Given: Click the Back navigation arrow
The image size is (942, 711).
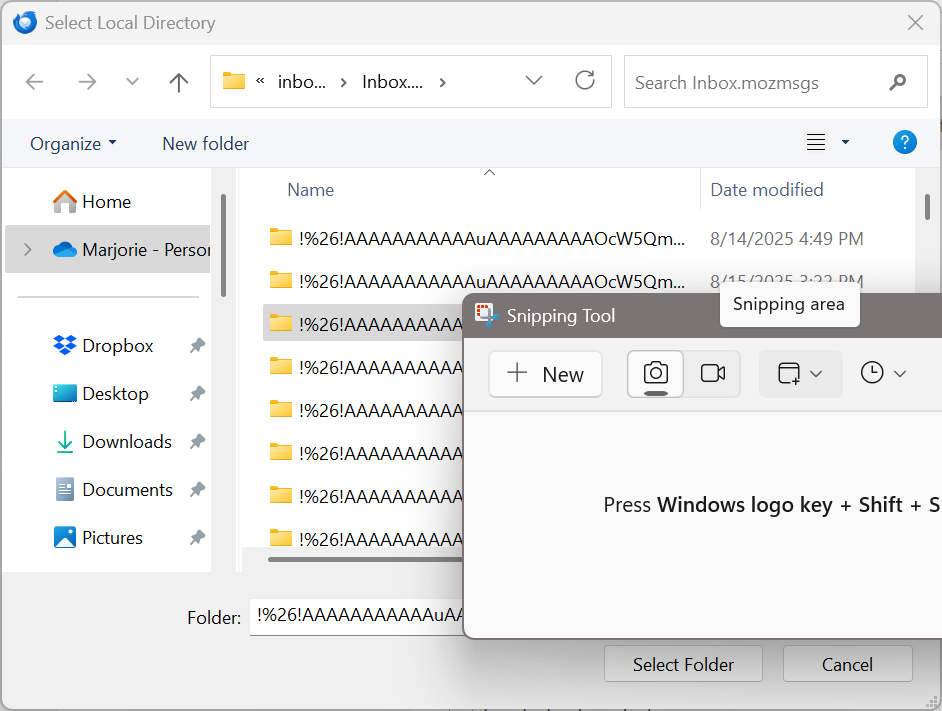Looking at the screenshot, I should [35, 82].
